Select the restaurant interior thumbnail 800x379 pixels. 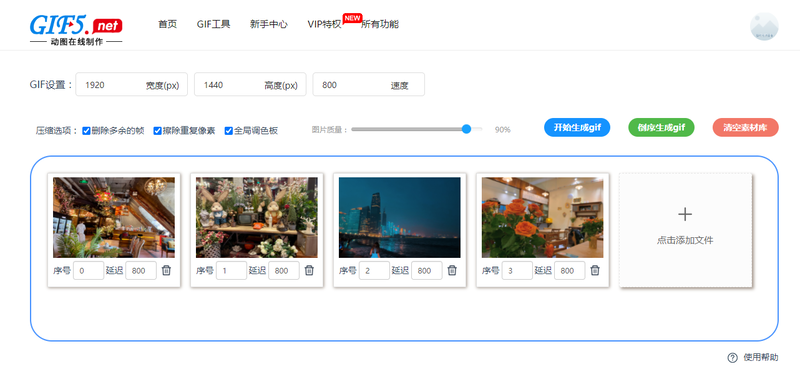[x=114, y=217]
